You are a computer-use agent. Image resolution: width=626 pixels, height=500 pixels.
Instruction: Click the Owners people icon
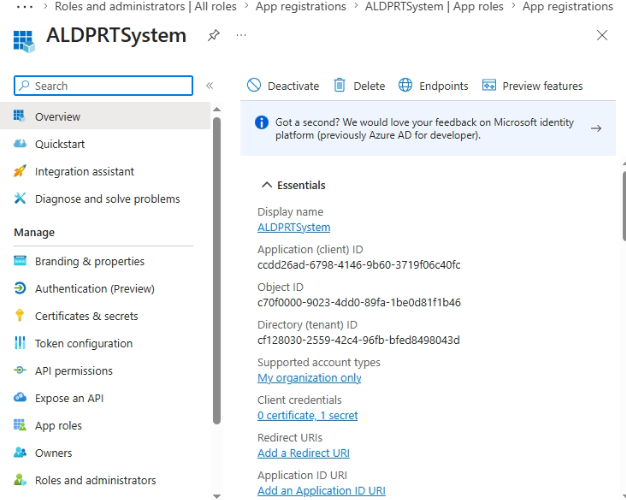[20, 452]
